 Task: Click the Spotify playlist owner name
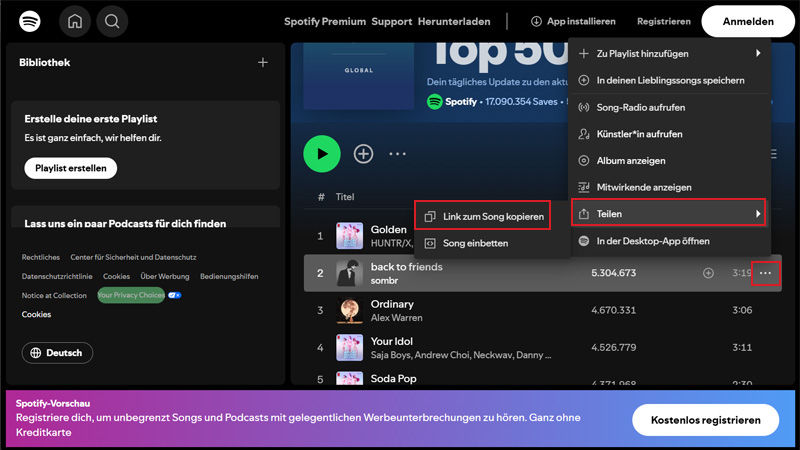point(461,102)
